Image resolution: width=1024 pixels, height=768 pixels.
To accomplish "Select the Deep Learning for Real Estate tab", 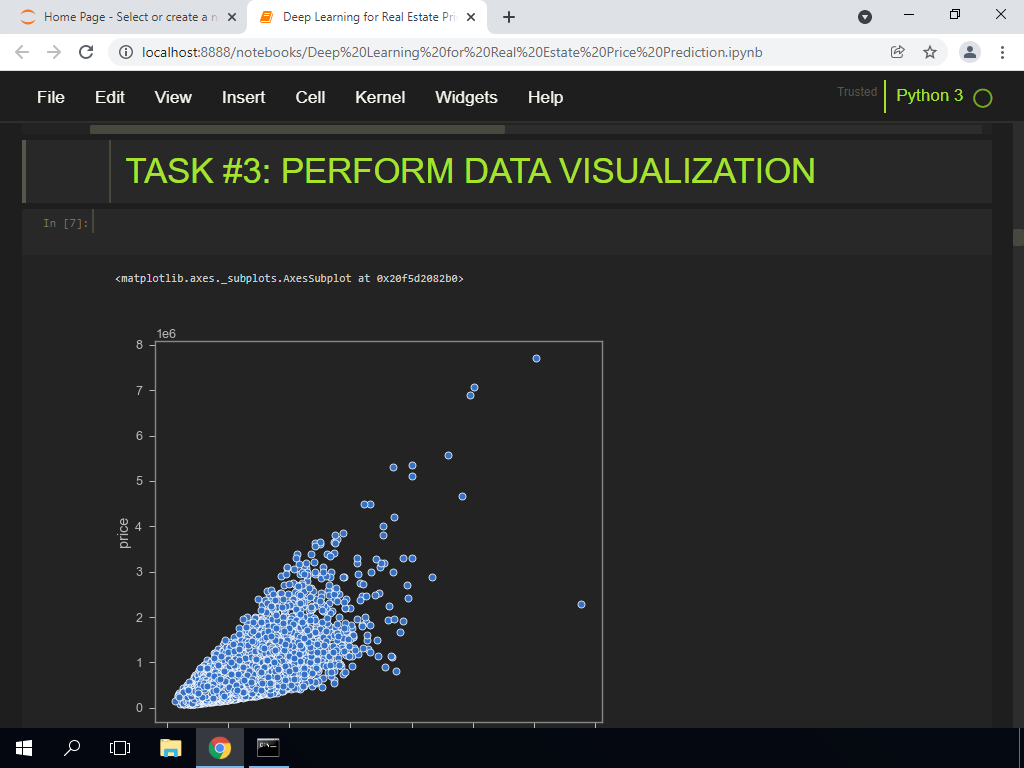I will coord(368,17).
